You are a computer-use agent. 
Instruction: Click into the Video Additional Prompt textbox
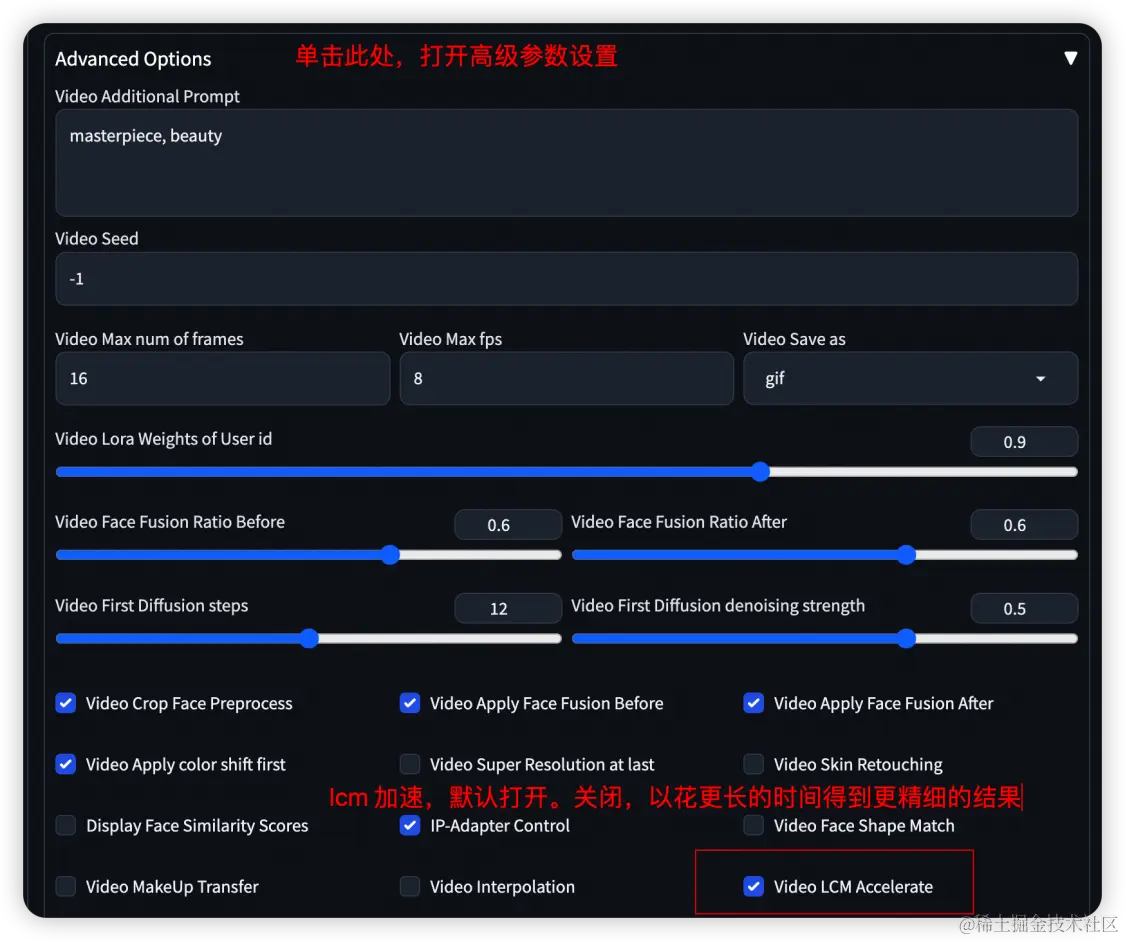(566, 163)
